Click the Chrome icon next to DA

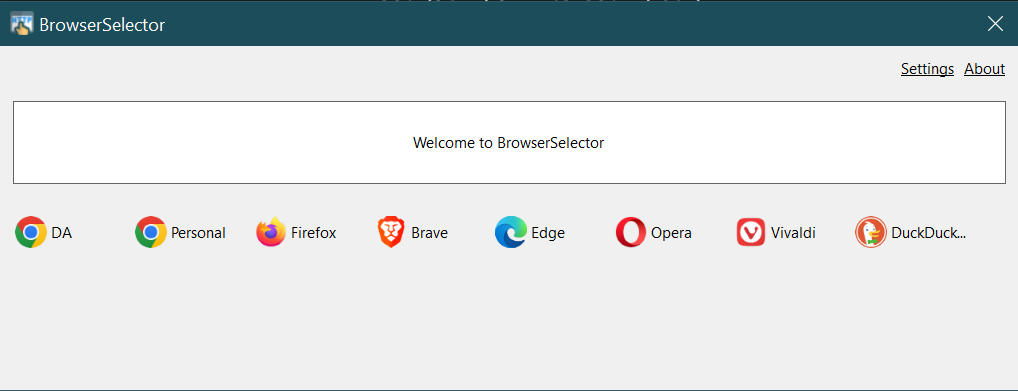pyautogui.click(x=31, y=233)
